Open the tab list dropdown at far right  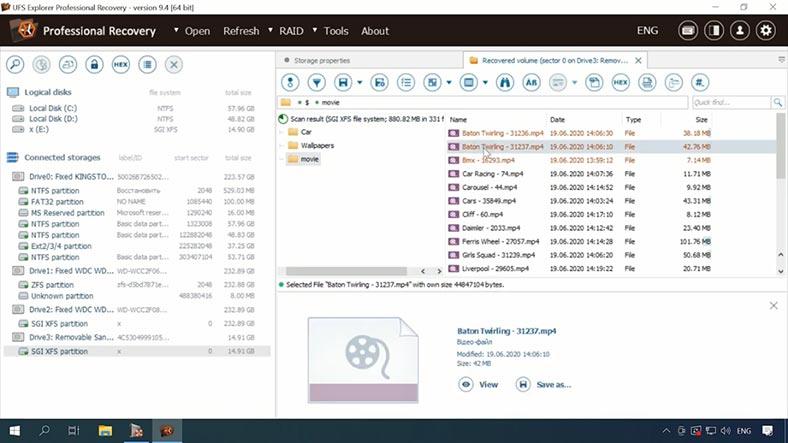[x=781, y=60]
